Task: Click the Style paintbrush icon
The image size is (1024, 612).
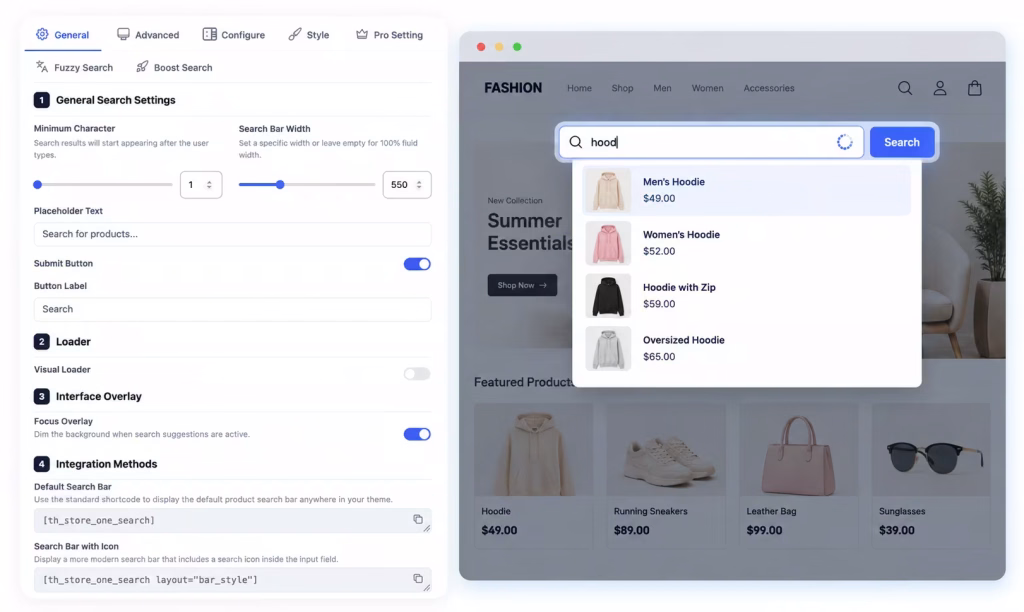Action: pos(295,34)
